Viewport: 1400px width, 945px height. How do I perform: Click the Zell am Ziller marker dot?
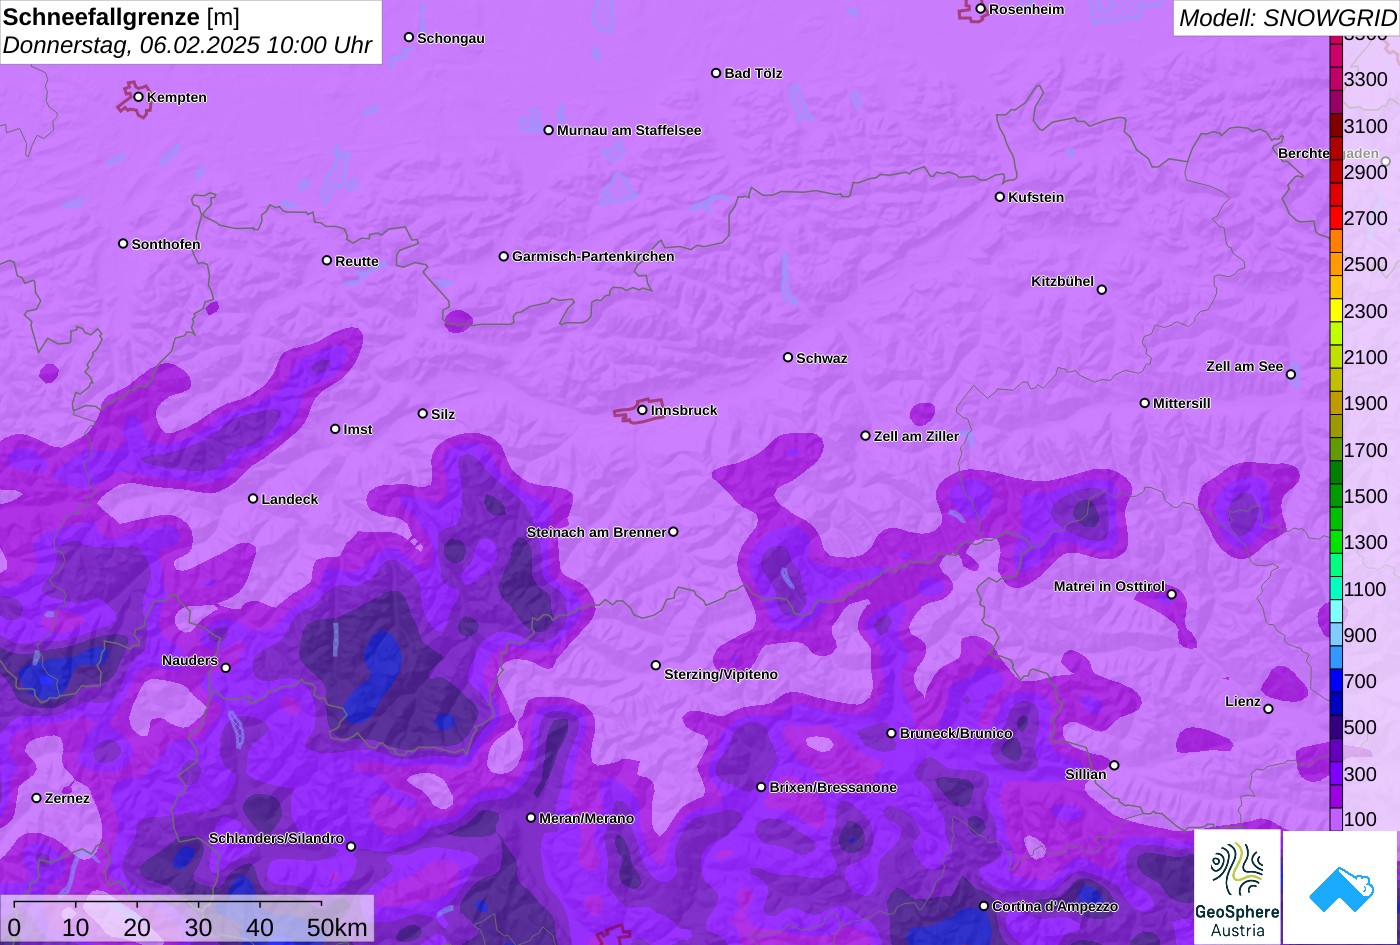point(866,436)
